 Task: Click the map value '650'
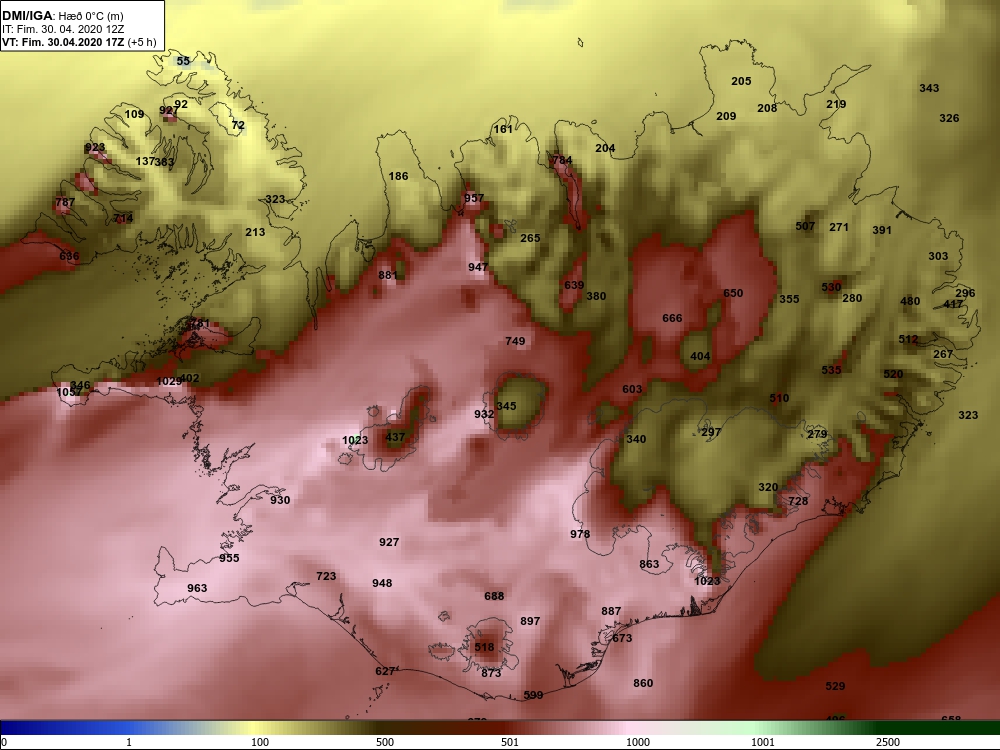coord(733,293)
